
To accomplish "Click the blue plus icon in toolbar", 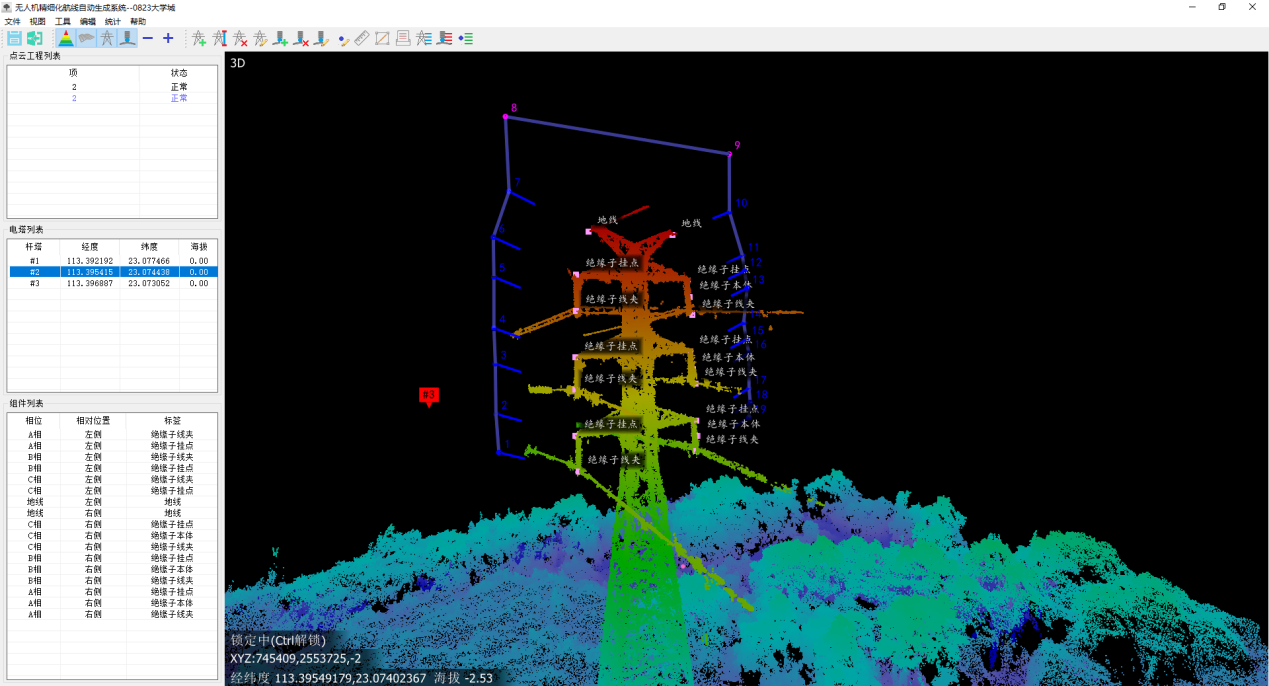I will [x=168, y=38].
